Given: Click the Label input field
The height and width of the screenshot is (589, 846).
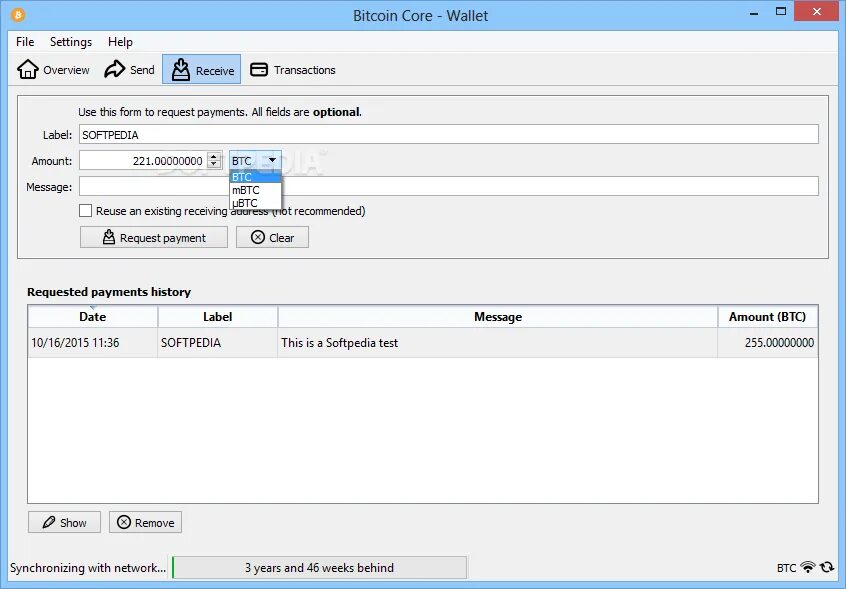Looking at the screenshot, I should tap(449, 134).
